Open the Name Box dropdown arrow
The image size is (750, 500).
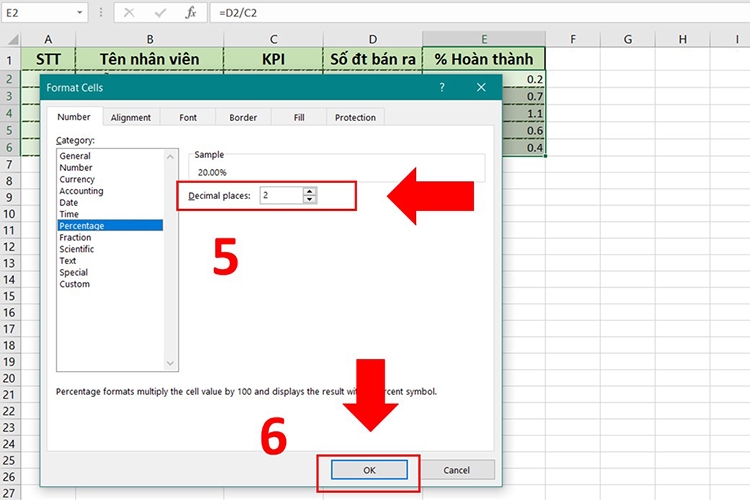[x=79, y=12]
